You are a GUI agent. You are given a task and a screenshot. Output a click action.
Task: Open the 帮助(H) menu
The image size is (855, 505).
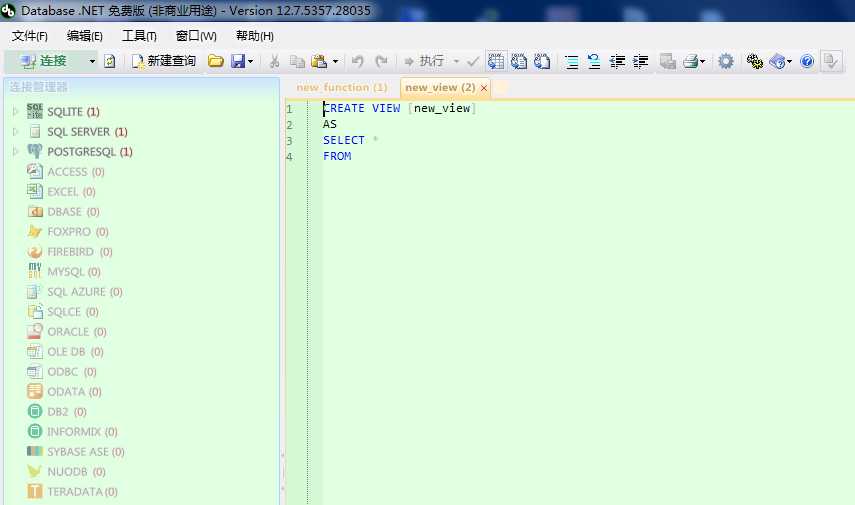click(x=255, y=36)
